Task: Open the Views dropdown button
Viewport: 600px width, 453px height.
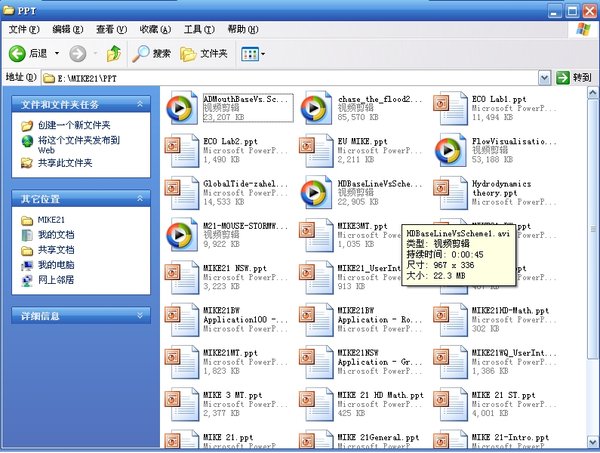Action: [x=253, y=52]
